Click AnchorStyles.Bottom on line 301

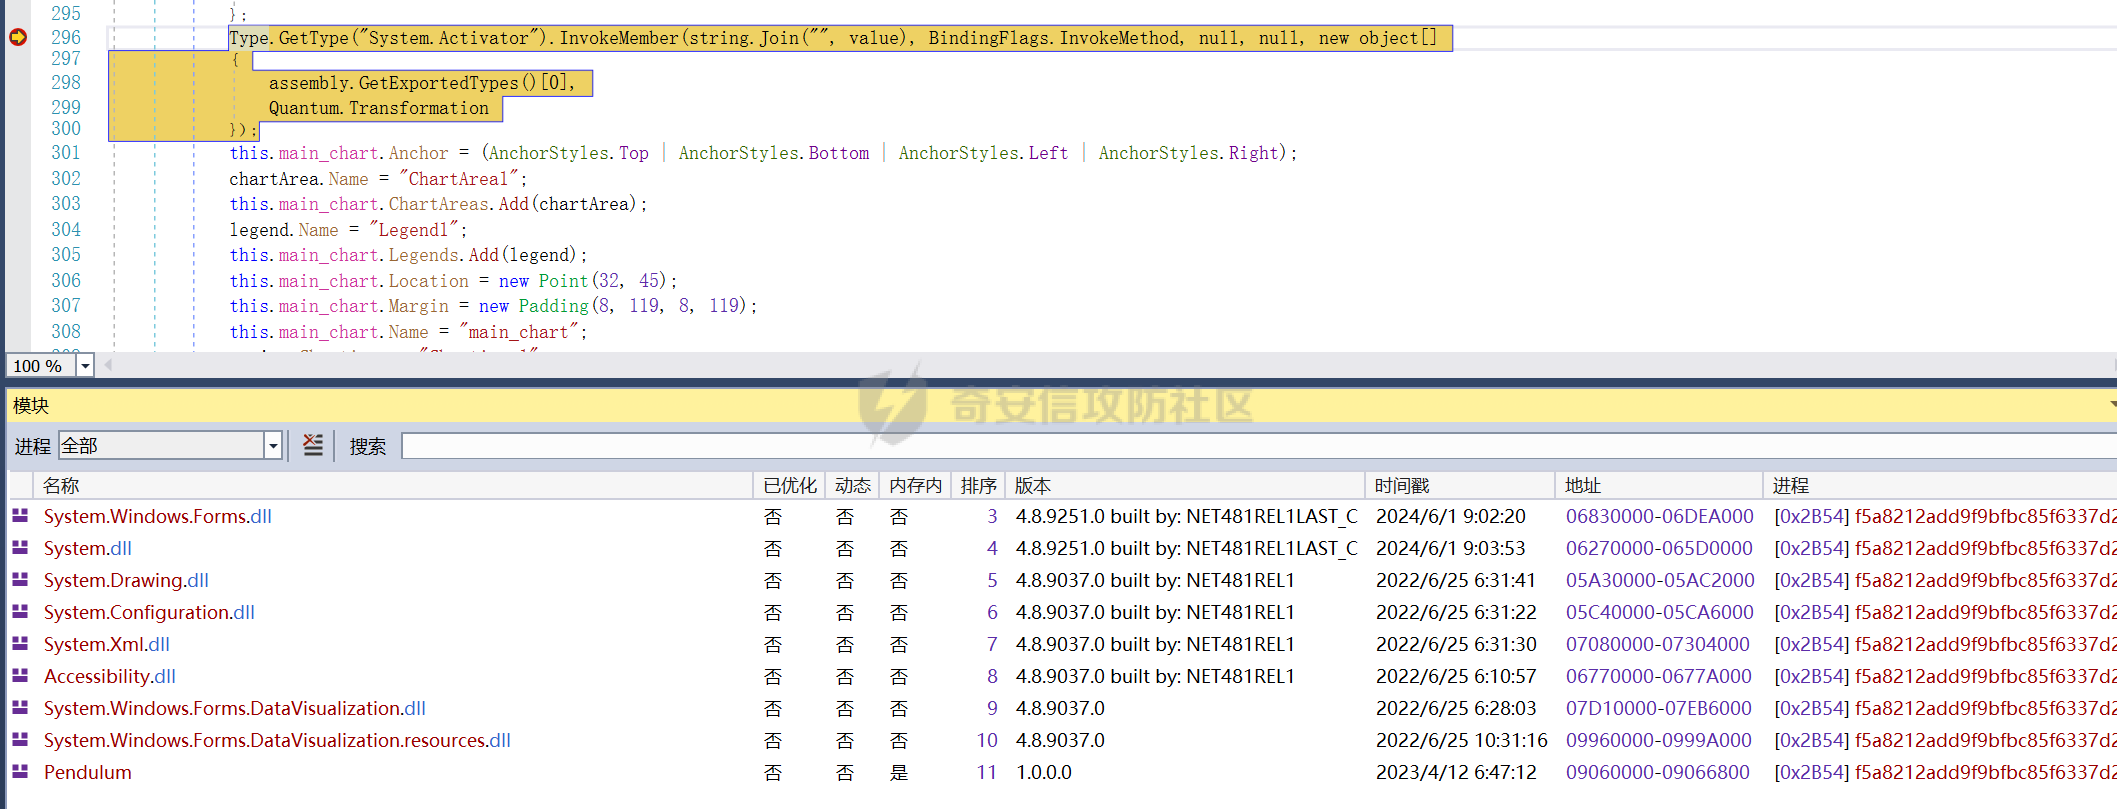click(x=774, y=153)
